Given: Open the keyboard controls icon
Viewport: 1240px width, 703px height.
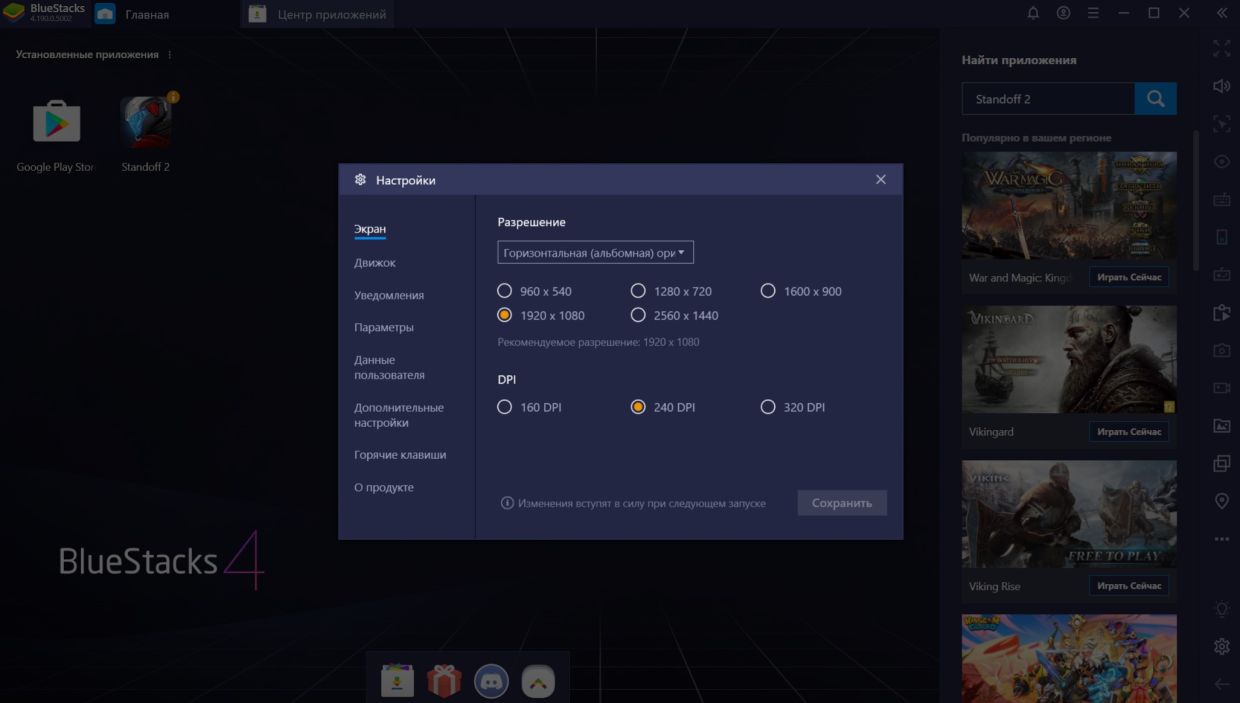Looking at the screenshot, I should pyautogui.click(x=1221, y=199).
